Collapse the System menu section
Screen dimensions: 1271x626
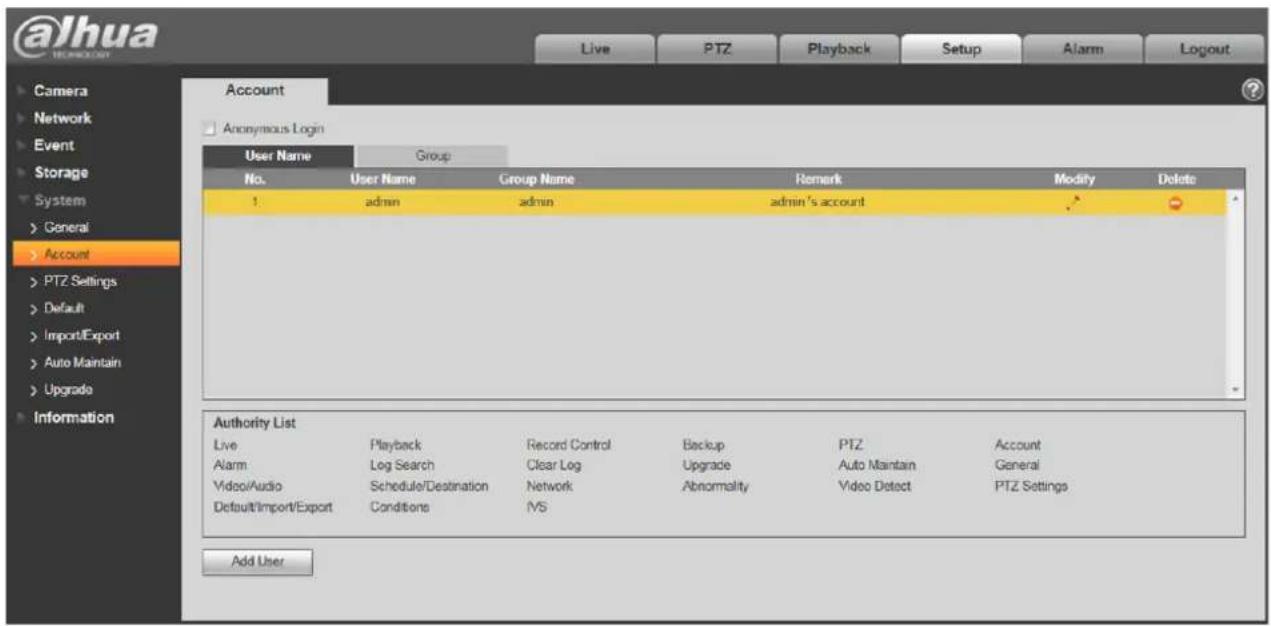[x=60, y=200]
